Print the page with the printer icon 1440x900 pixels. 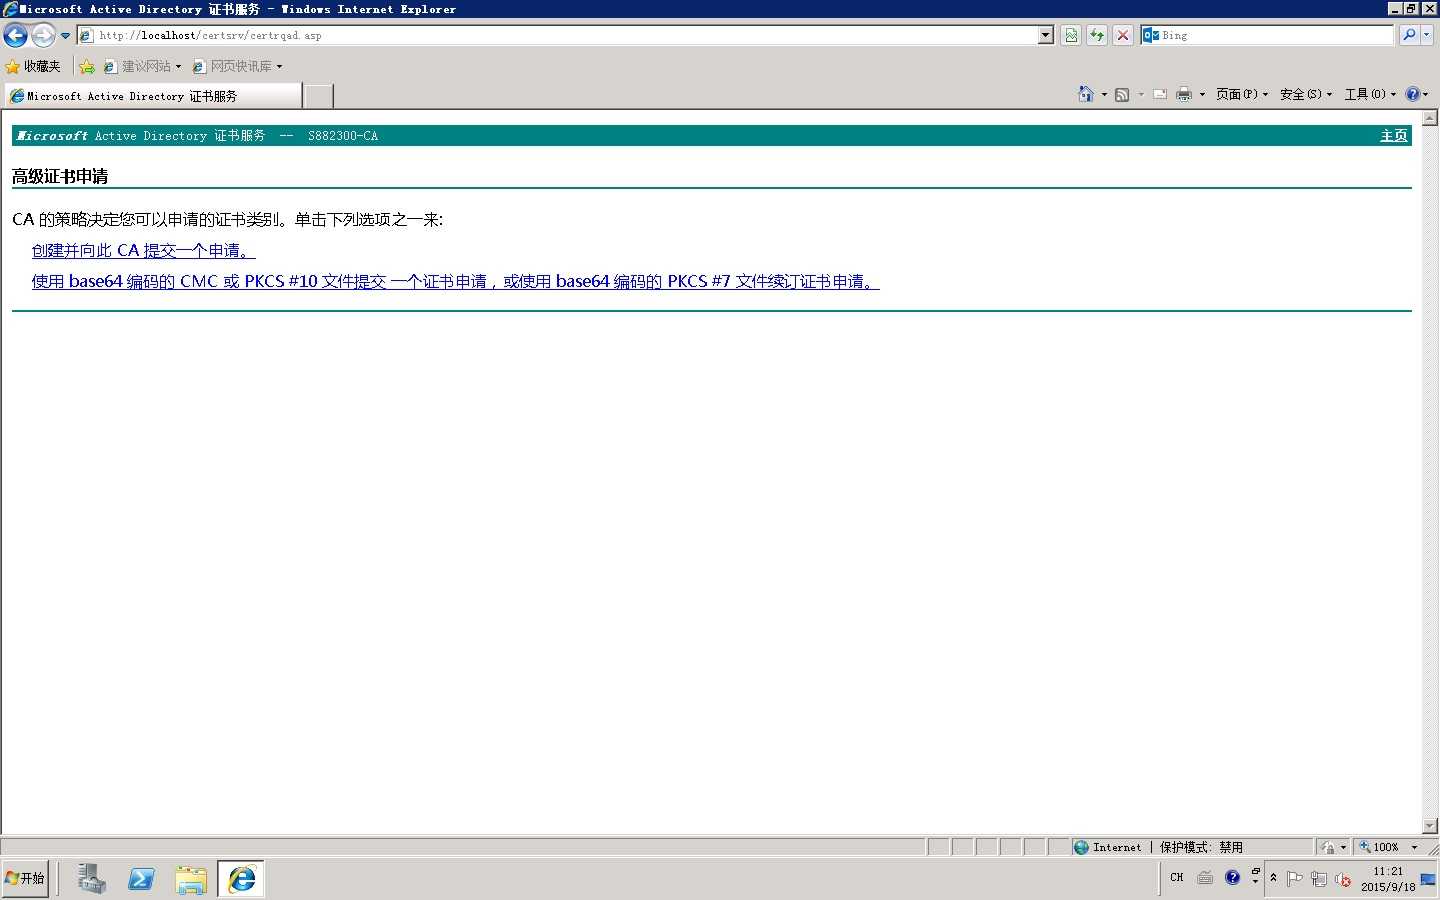coord(1184,95)
